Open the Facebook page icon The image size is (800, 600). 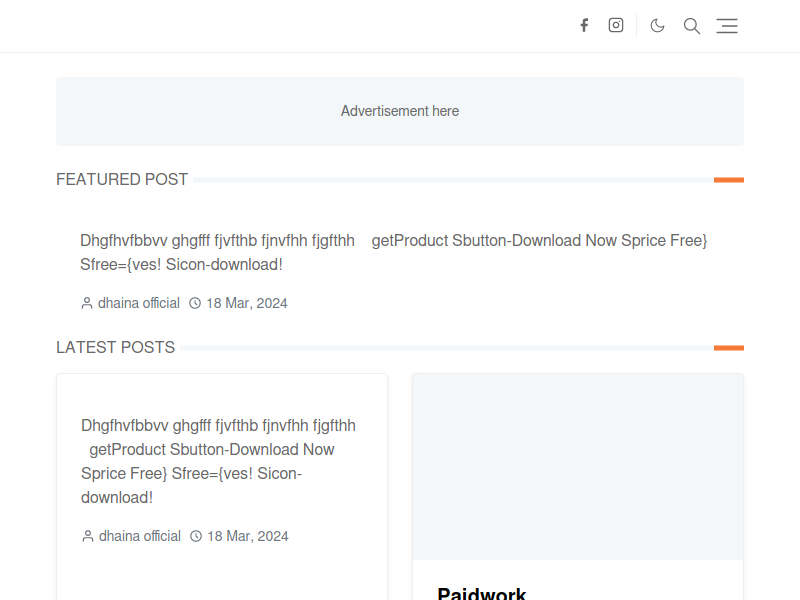click(584, 26)
